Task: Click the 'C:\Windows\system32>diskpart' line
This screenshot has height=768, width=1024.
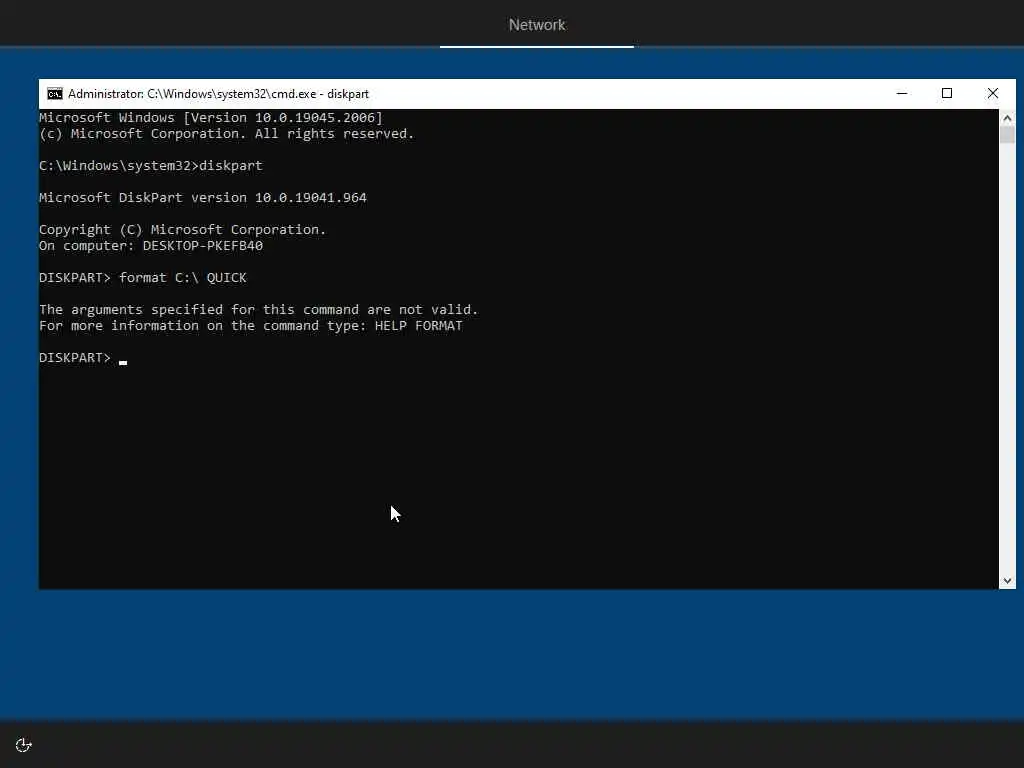Action: tap(151, 165)
